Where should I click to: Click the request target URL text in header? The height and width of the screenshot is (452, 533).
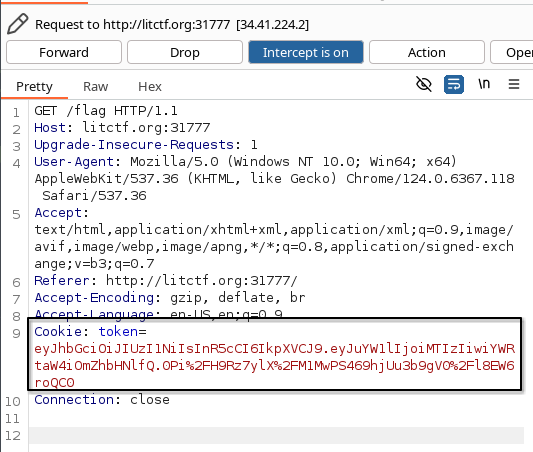(x=167, y=24)
